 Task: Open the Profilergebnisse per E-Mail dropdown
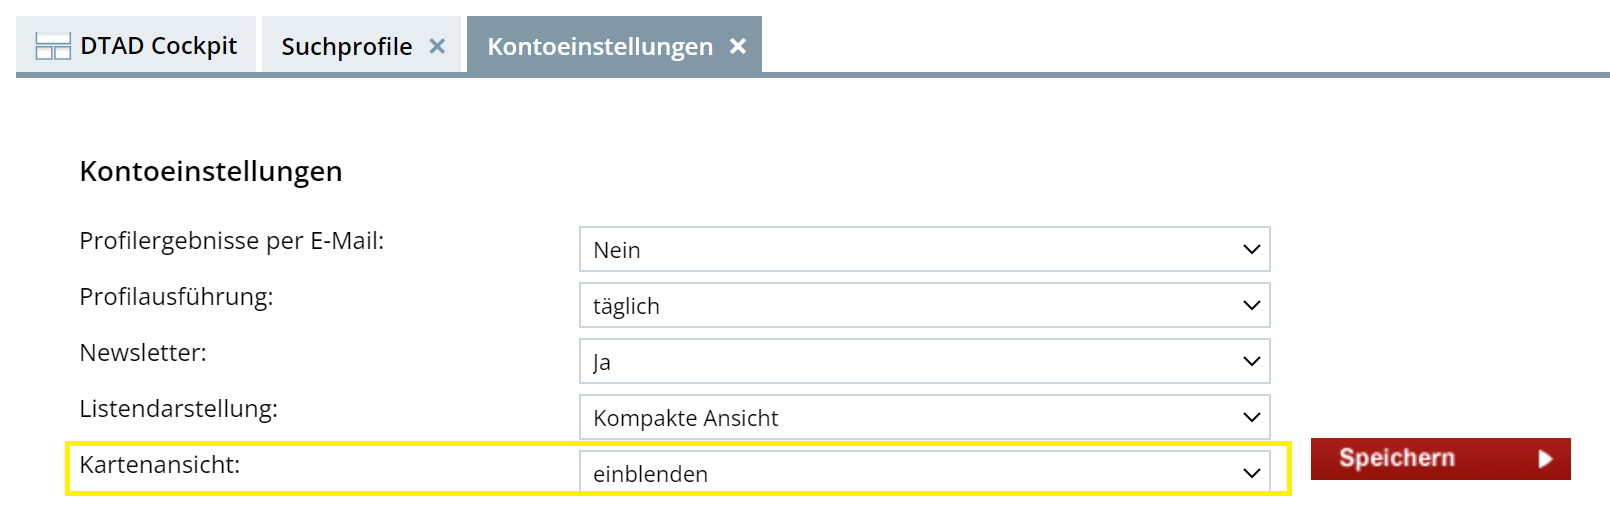(925, 249)
